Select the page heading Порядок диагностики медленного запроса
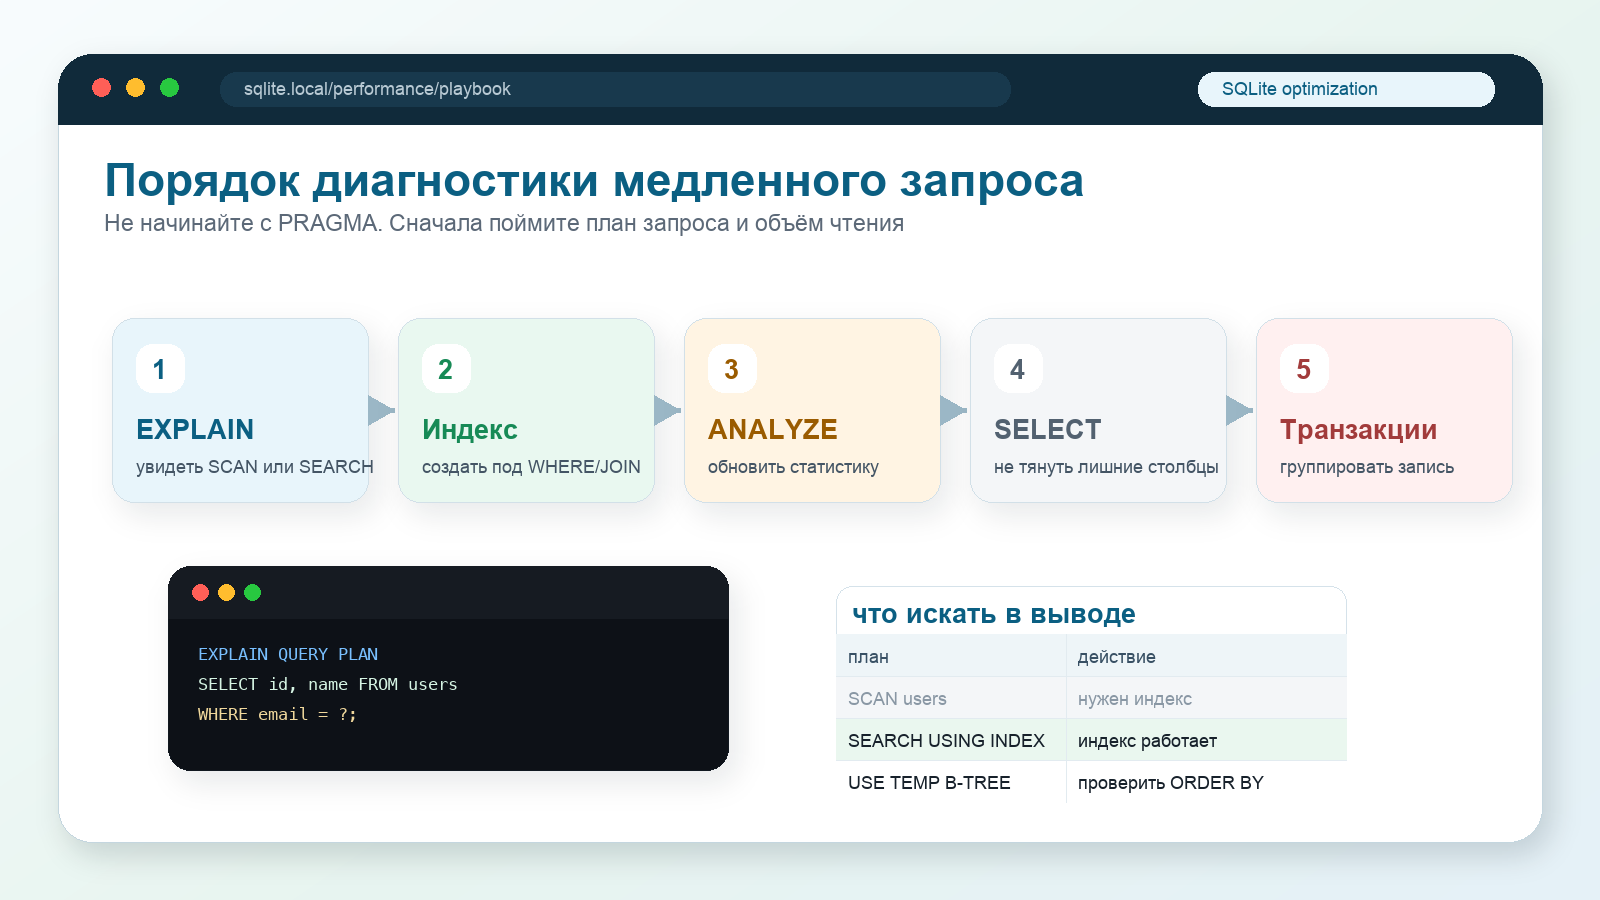Image resolution: width=1600 pixels, height=900 pixels. click(594, 181)
